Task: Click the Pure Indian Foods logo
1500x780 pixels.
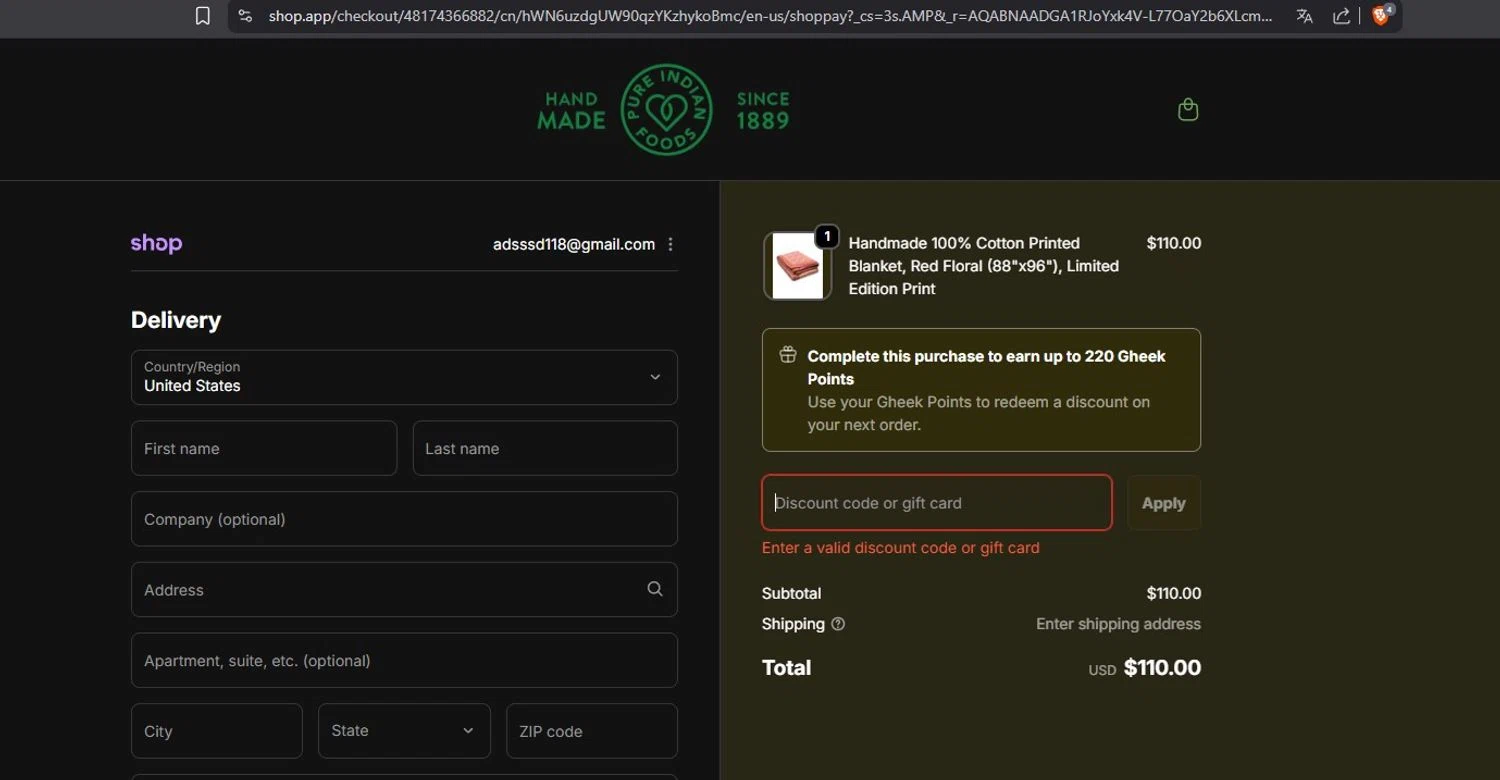Action: 664,110
